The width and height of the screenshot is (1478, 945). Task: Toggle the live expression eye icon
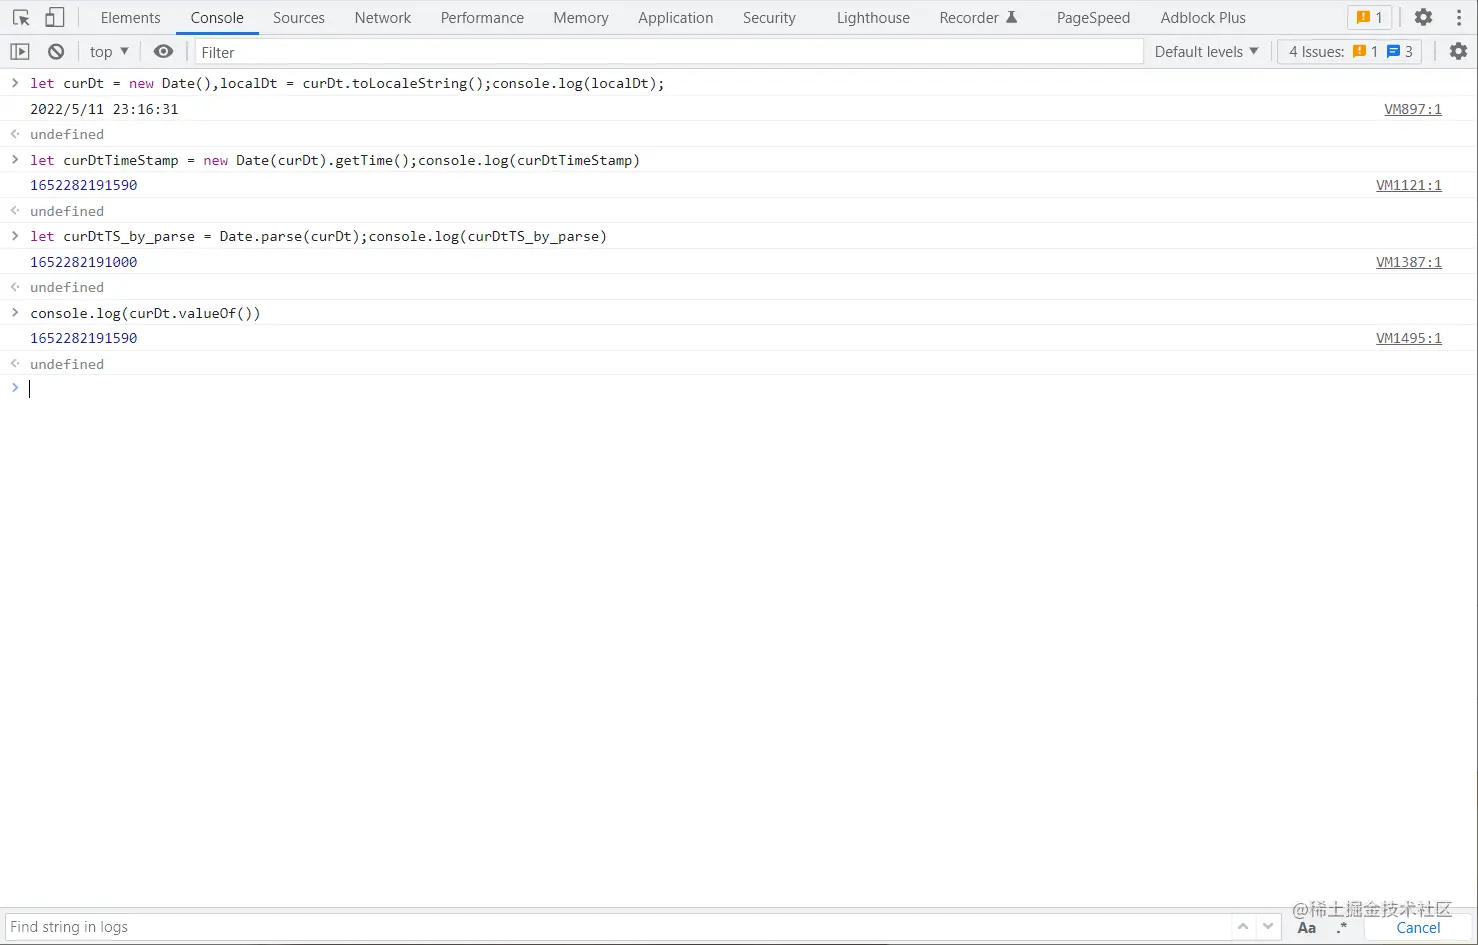pos(163,52)
